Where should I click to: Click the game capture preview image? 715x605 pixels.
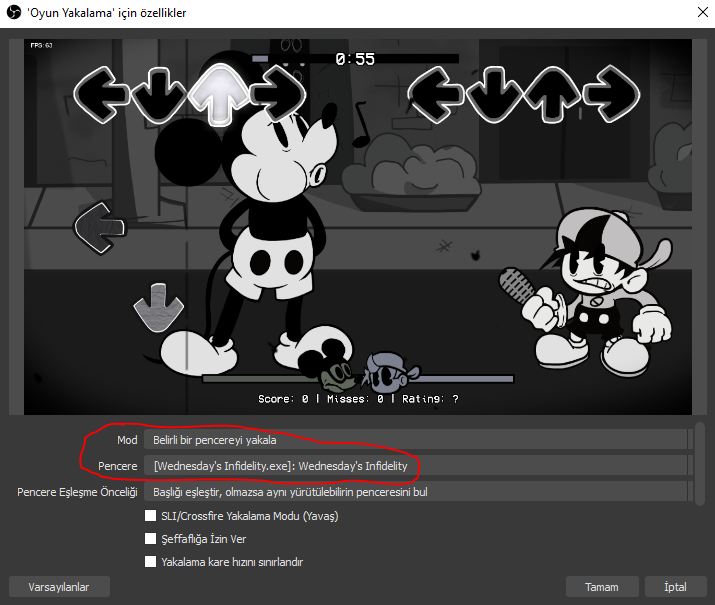[x=358, y=227]
